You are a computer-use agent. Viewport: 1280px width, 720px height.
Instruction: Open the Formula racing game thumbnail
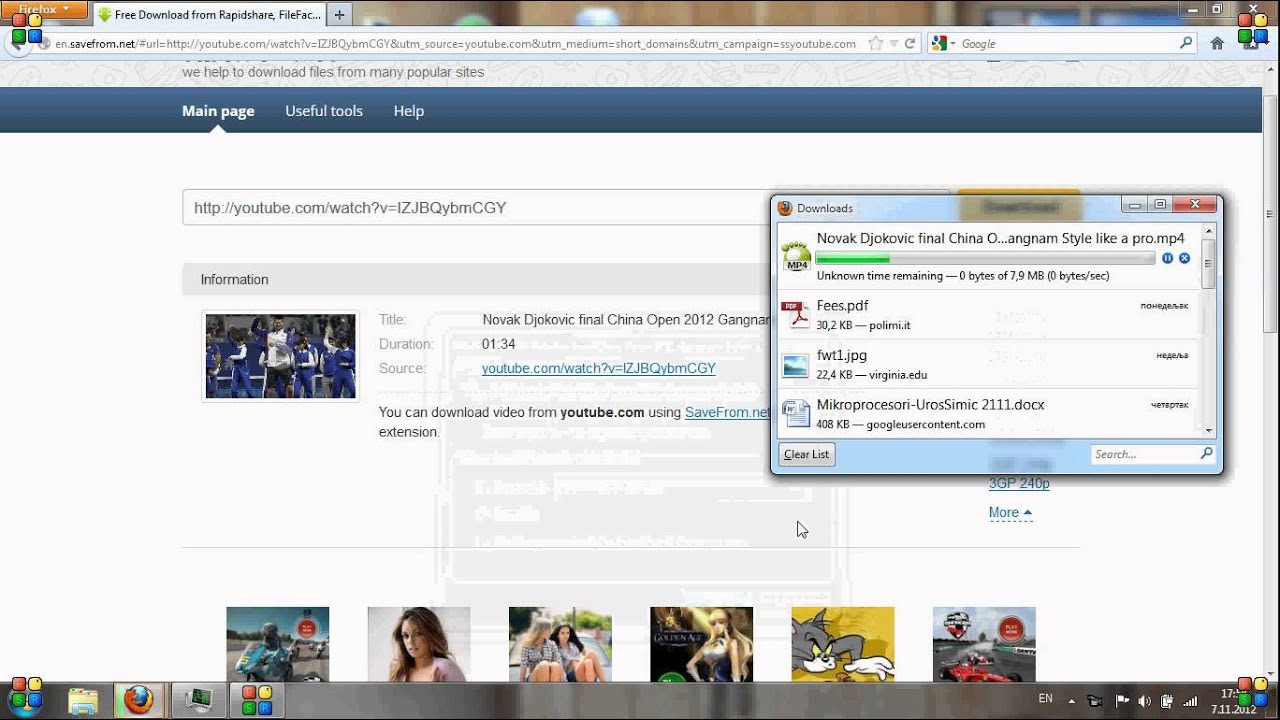tap(984, 644)
